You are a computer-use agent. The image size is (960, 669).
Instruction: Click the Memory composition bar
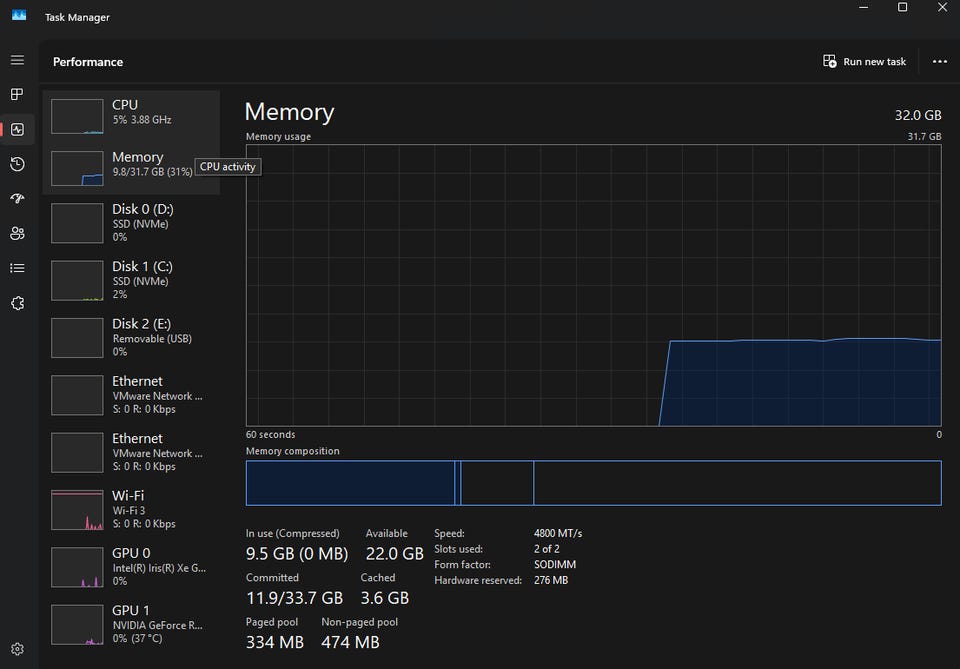[593, 483]
